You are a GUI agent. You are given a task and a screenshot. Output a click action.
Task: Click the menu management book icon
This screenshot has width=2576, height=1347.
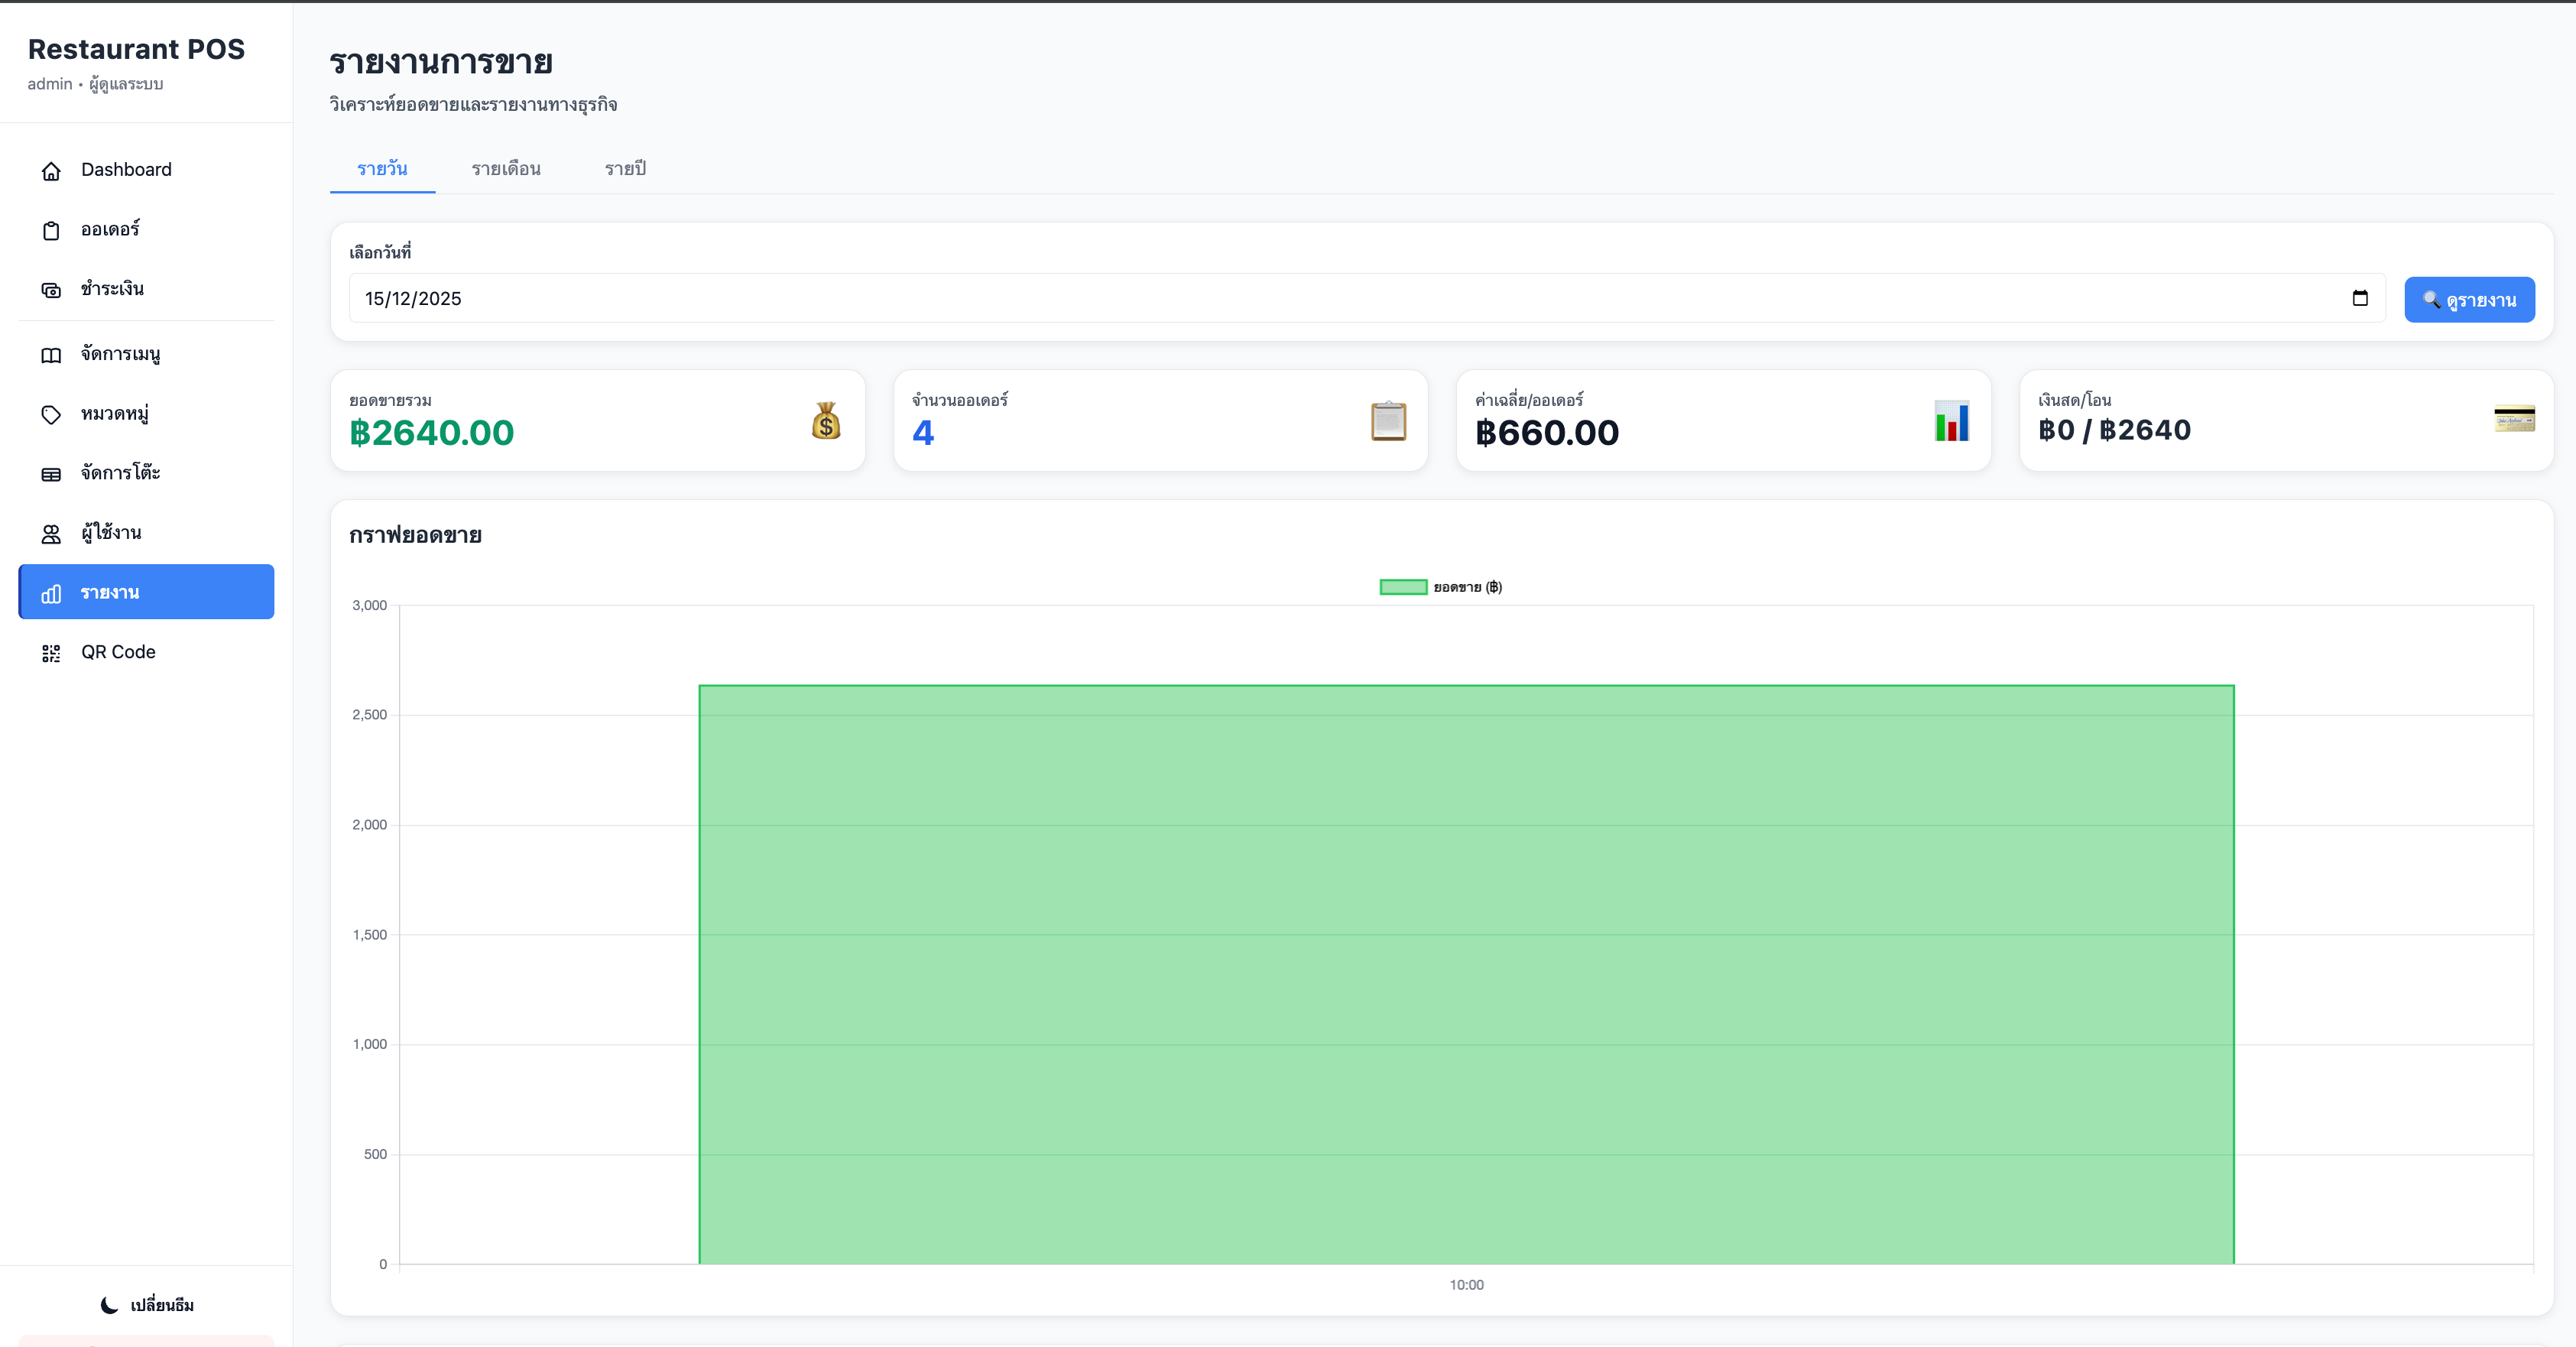(51, 355)
